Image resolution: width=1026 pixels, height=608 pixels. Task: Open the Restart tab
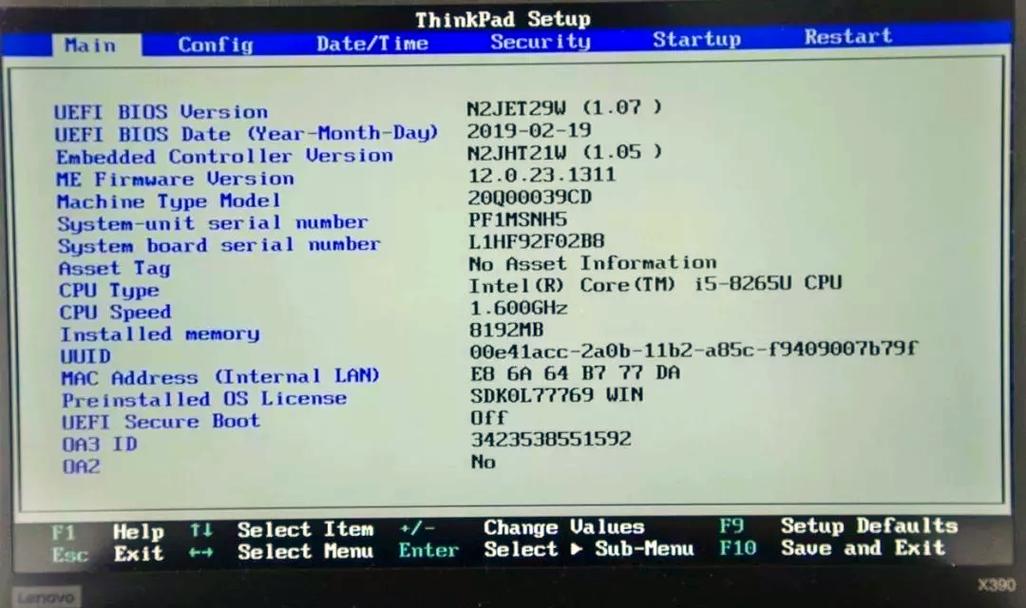point(848,37)
